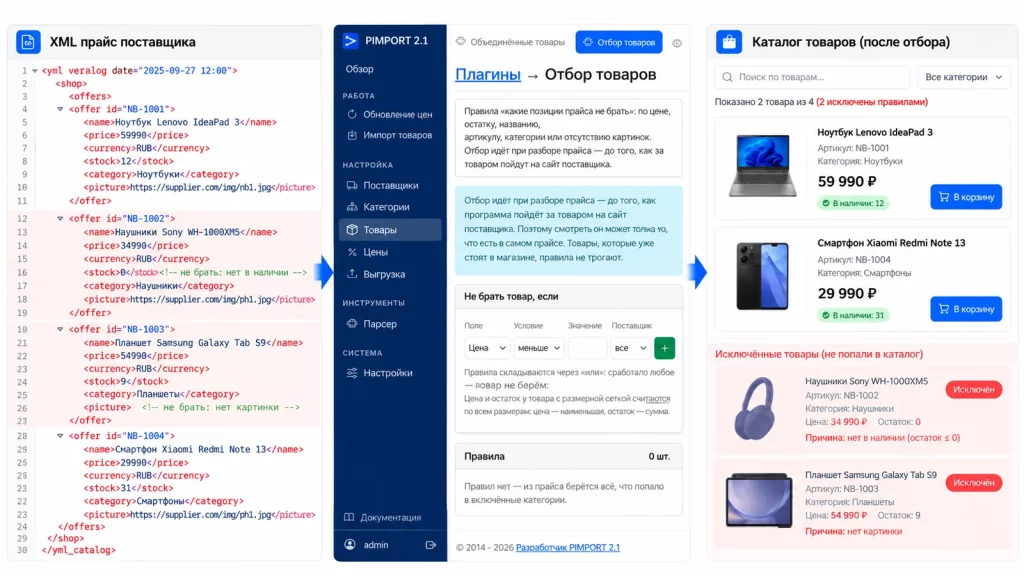Collapse the NB-1004 offer node
1024x576 pixels.
coord(60,436)
